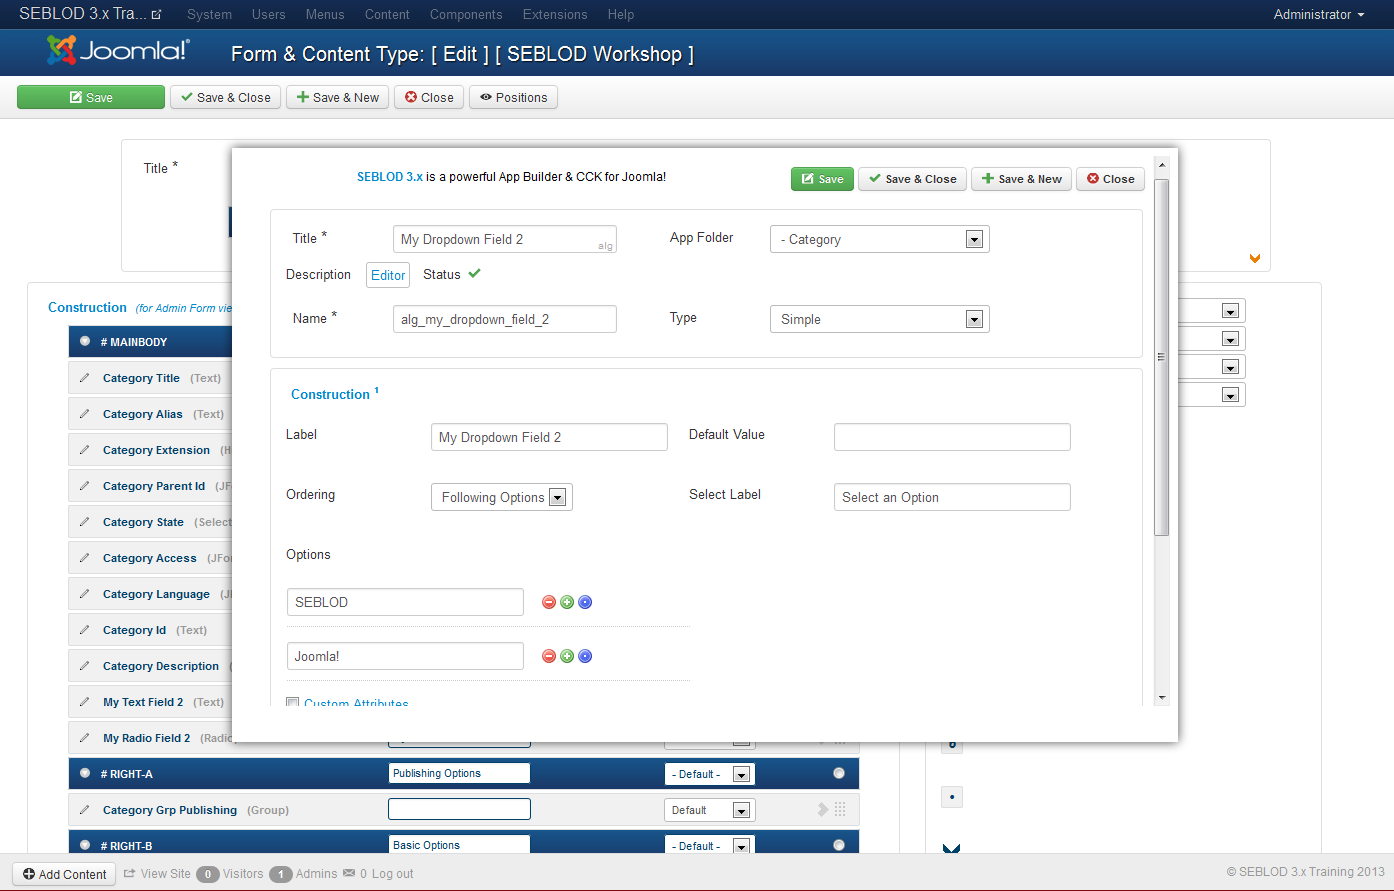This screenshot has height=891, width=1394.
Task: Click the Joomla! logo in the header
Action: pyautogui.click(x=118, y=50)
